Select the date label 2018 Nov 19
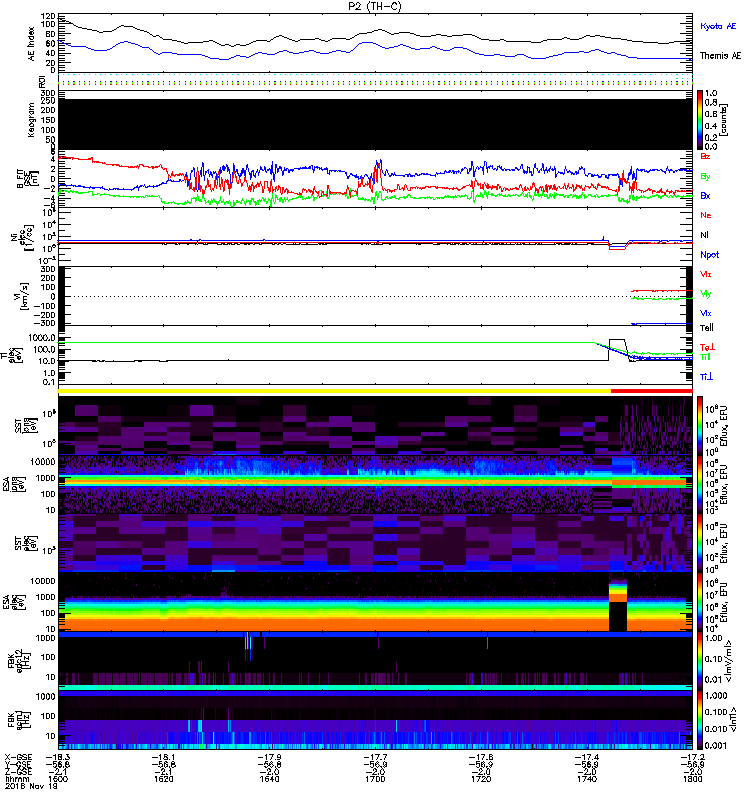The height and width of the screenshot is (800, 750). click(31, 786)
